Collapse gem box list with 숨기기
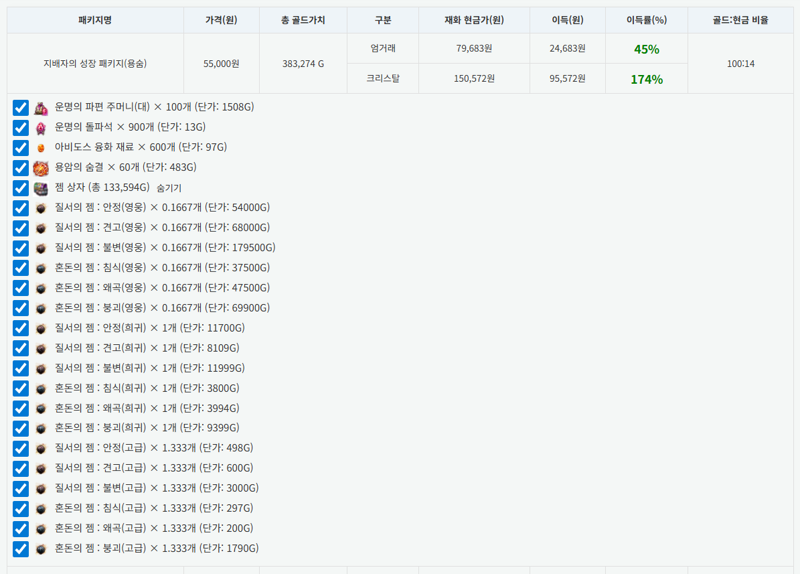Image resolution: width=800 pixels, height=574 pixels. [169, 188]
